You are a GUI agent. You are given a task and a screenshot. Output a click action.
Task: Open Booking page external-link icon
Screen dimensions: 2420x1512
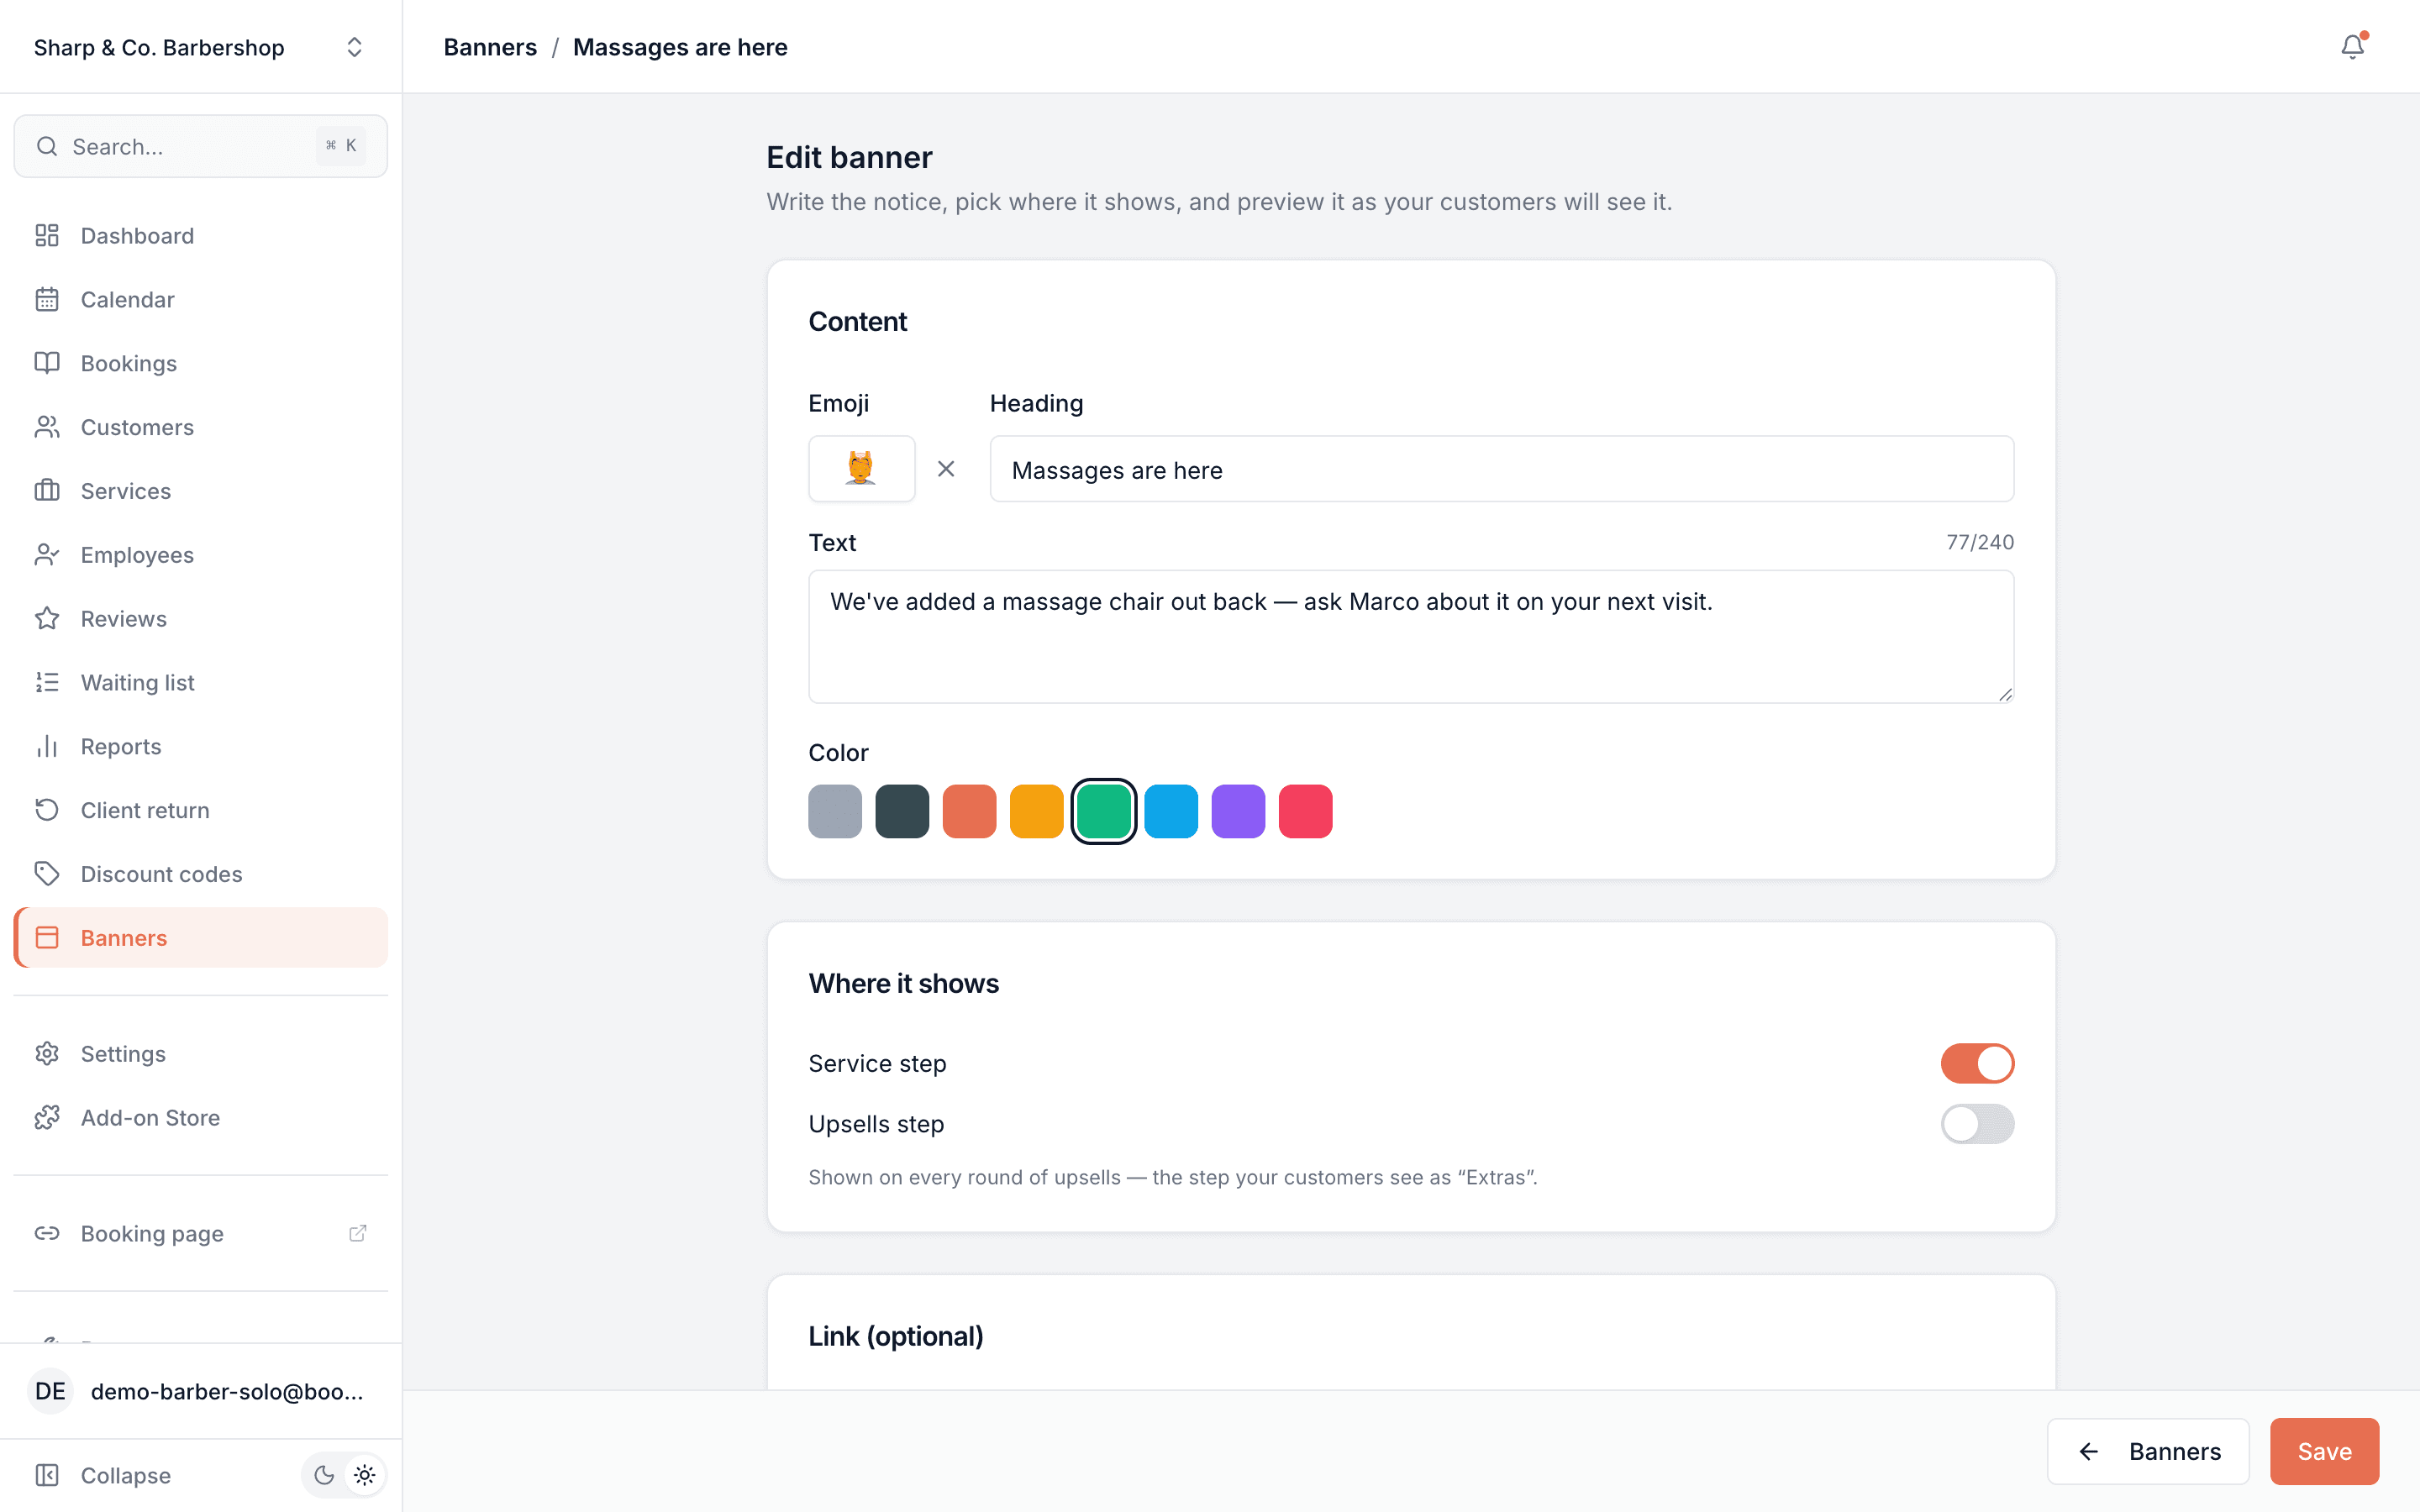pos(357,1233)
